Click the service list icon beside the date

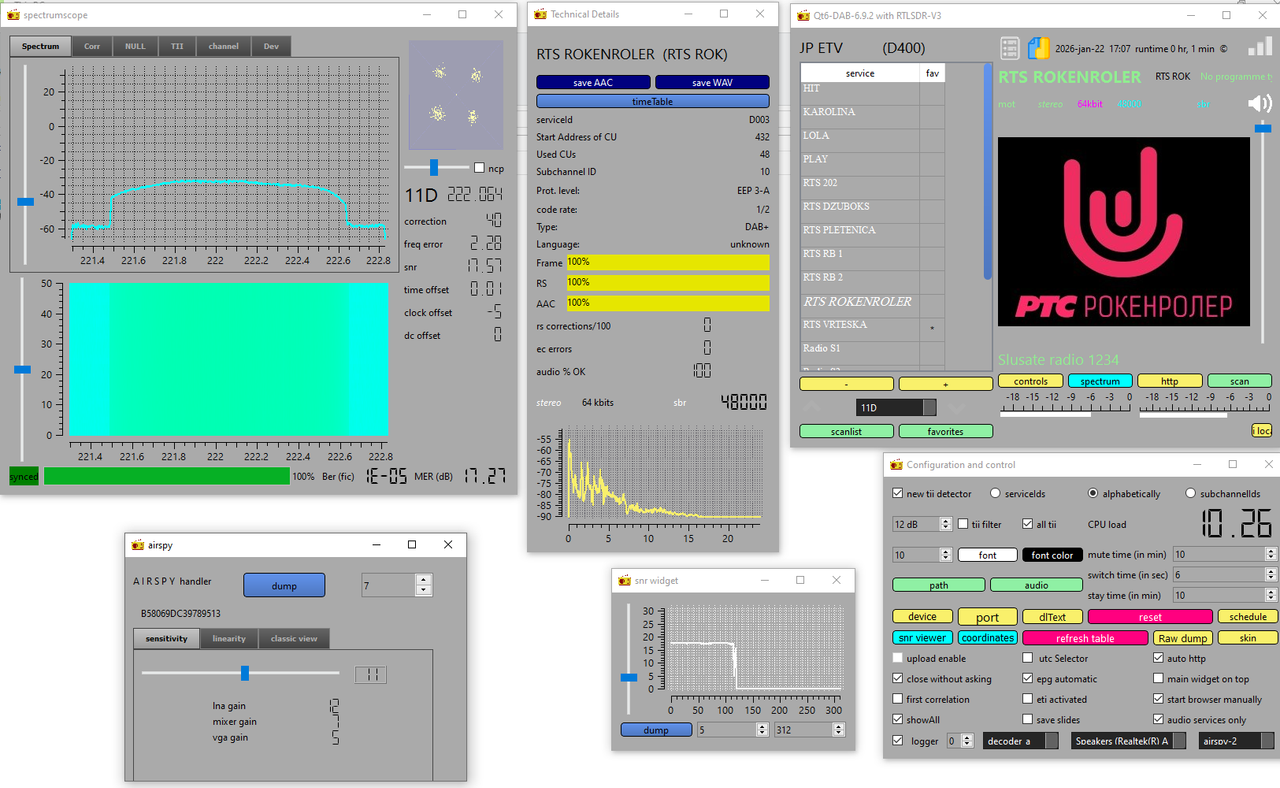pyautogui.click(x=1010, y=48)
